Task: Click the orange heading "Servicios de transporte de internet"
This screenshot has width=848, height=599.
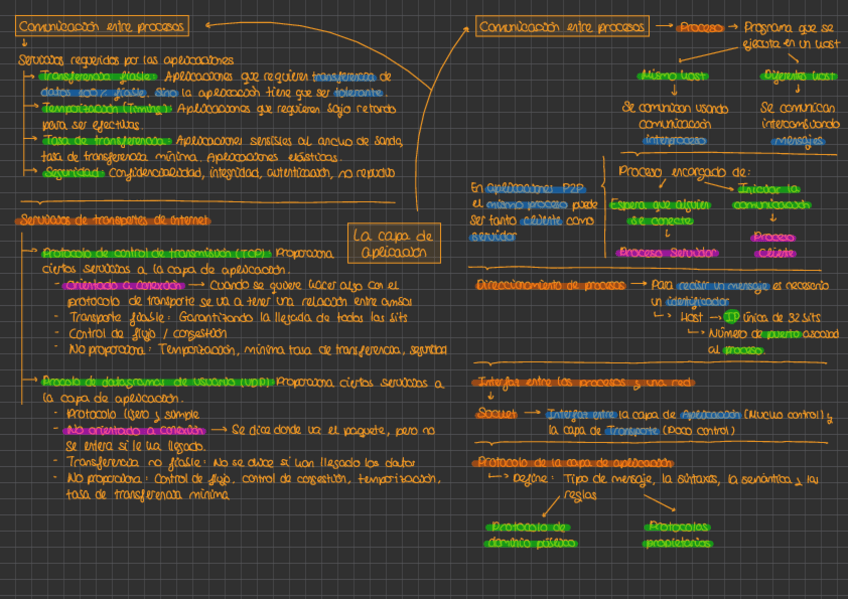Action: [114, 220]
